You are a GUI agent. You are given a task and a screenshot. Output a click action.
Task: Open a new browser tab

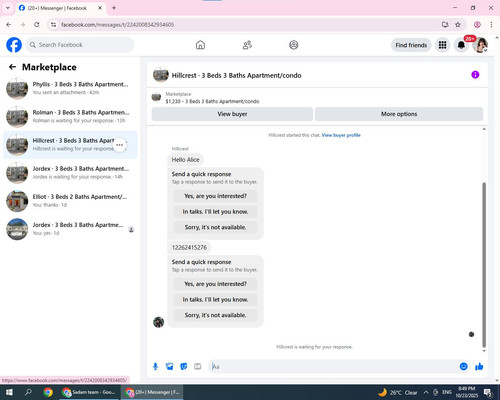pyautogui.click(x=114, y=8)
